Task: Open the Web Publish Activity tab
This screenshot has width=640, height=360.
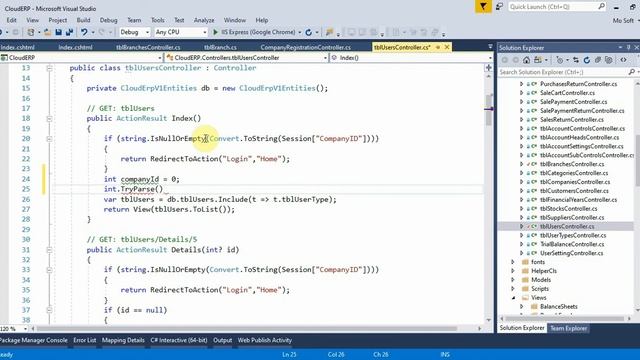Action: (x=264, y=340)
